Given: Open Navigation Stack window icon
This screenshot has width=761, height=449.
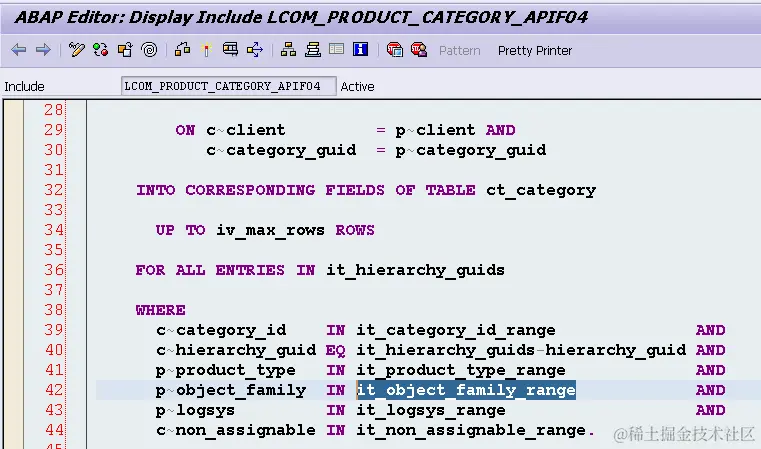Looking at the screenshot, I should coord(313,50).
